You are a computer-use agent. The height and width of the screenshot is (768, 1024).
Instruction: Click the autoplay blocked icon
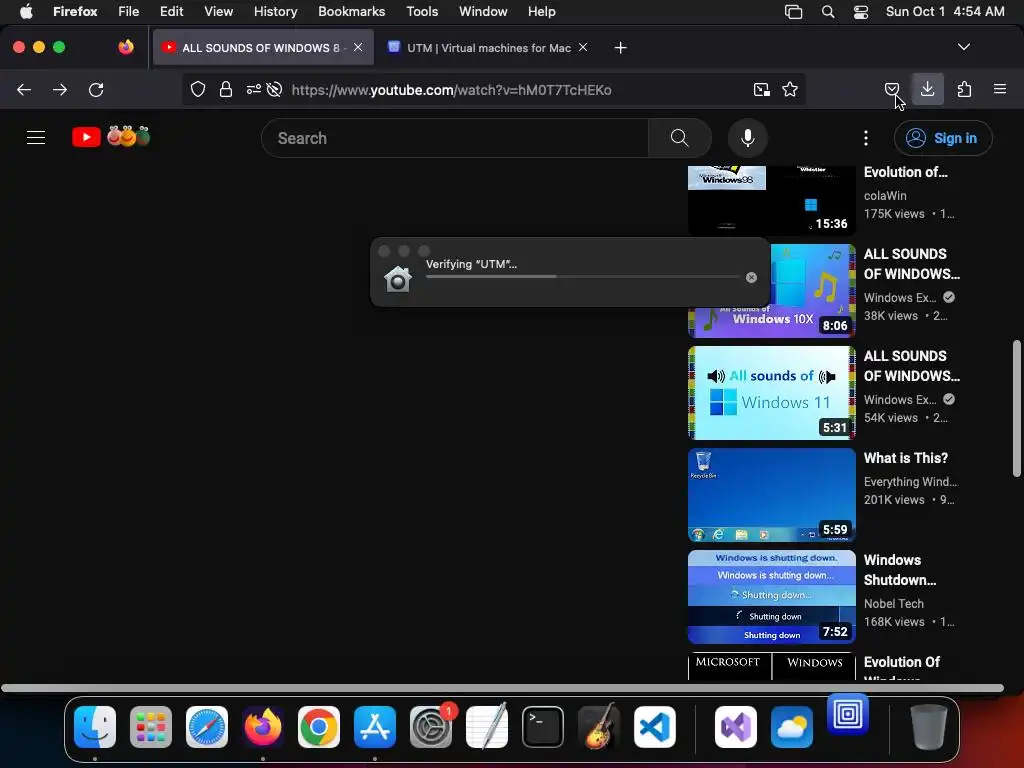click(x=274, y=89)
